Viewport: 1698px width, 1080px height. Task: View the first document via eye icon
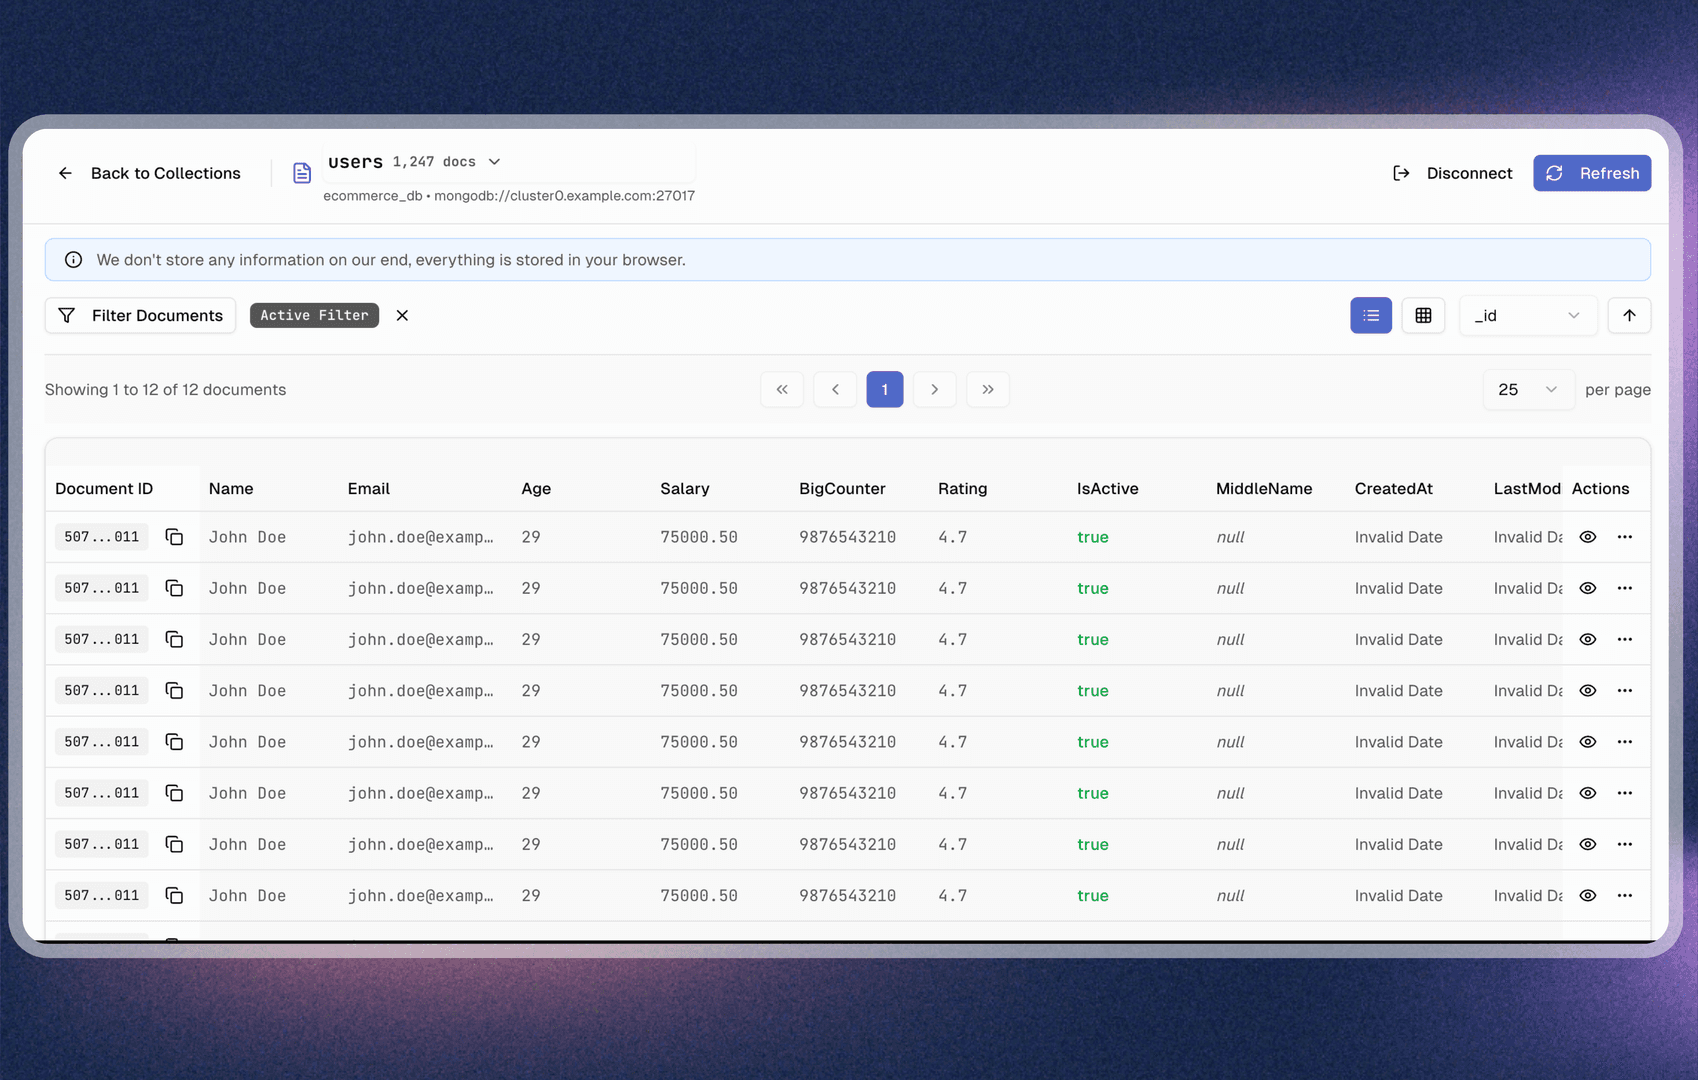click(x=1587, y=537)
